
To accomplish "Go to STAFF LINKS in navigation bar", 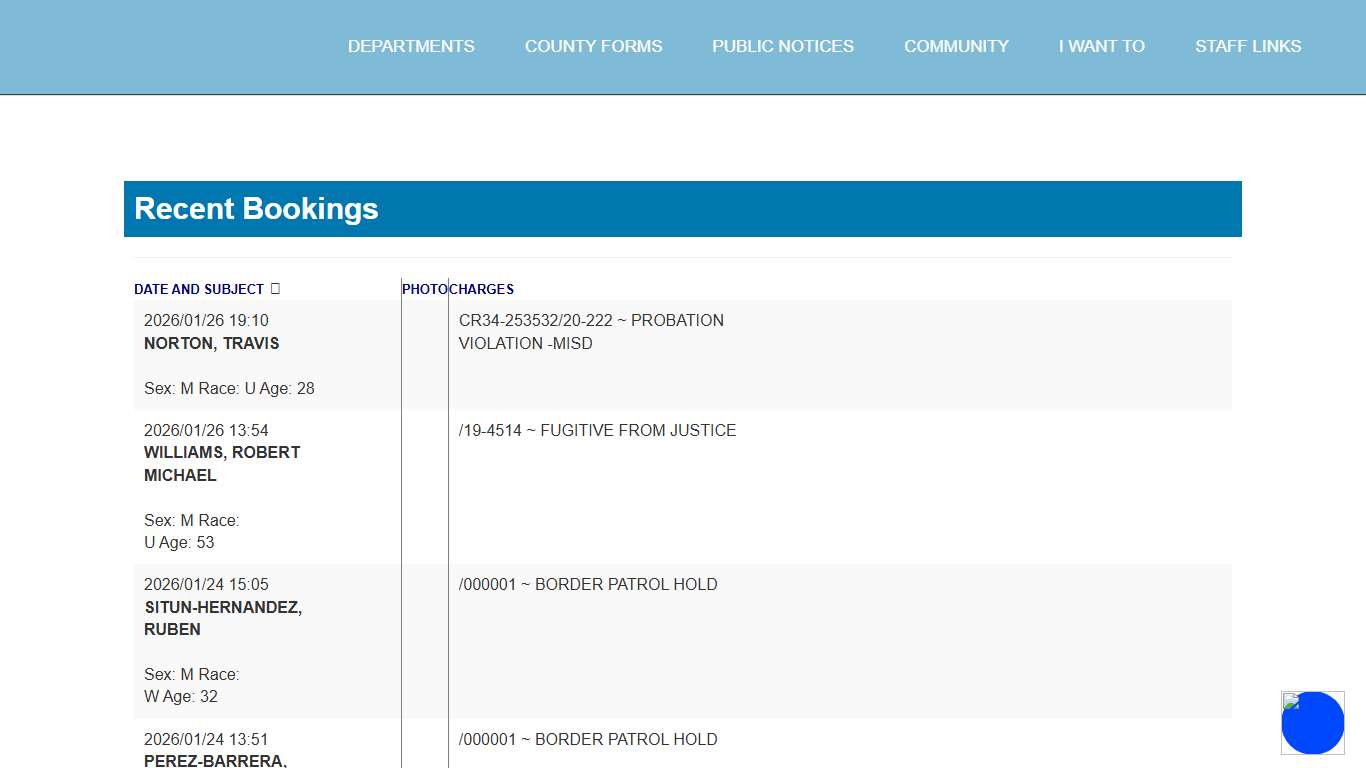I will pyautogui.click(x=1248, y=46).
